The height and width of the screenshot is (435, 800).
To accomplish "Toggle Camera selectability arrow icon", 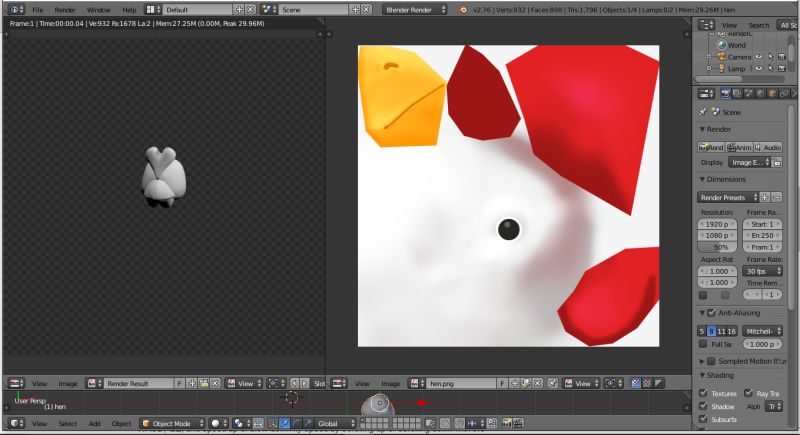I will [770, 57].
